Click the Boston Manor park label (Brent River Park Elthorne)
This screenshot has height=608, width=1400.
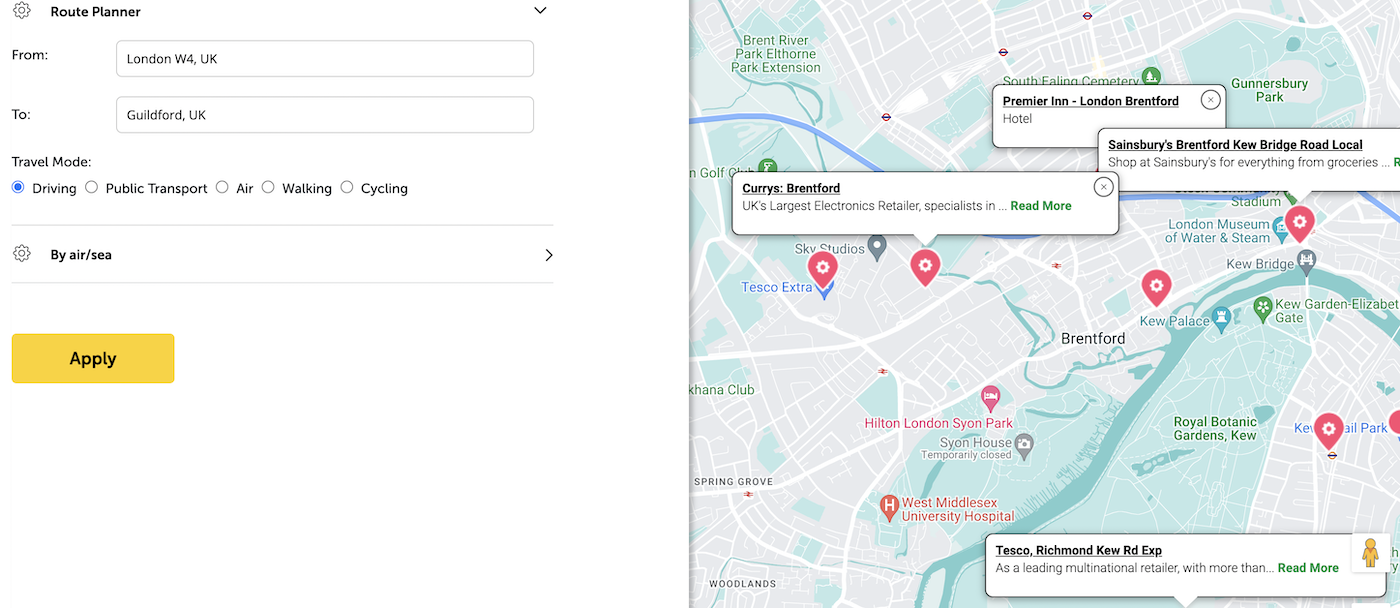776,54
